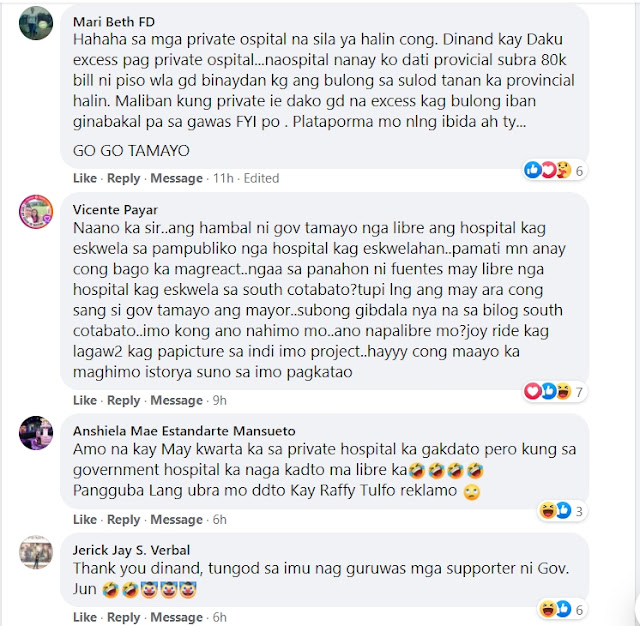Open Jerick Jay S. Verbal's name link
This screenshot has height=626, width=640.
[x=131, y=550]
